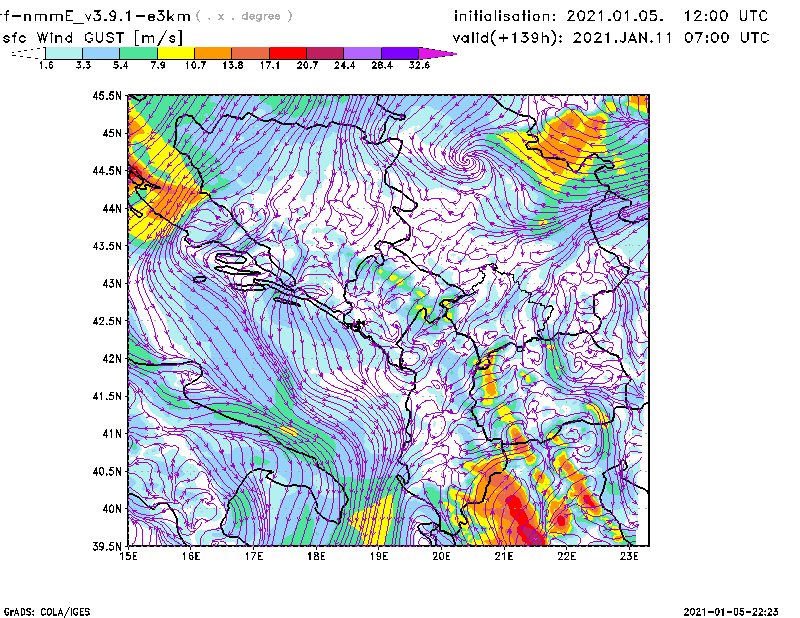800x618 pixels.
Task: Click the '41.5N' latitude label
Action: [x=107, y=396]
